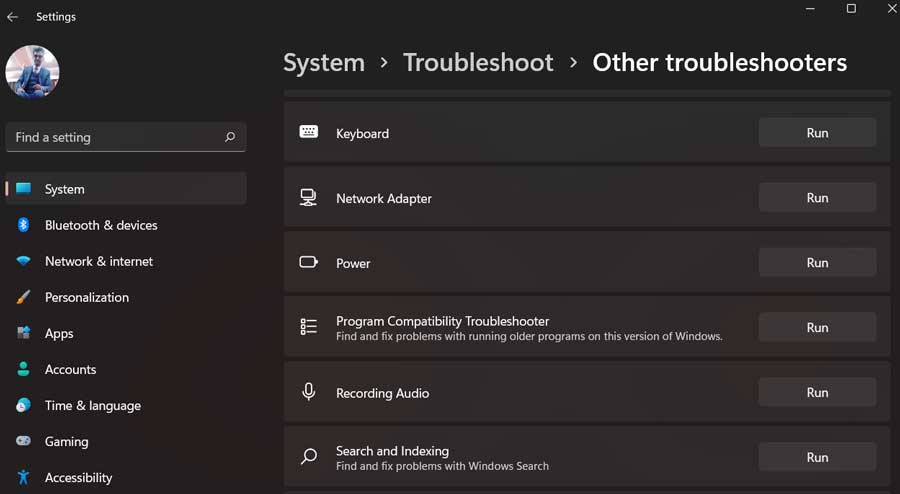Click the Wi-Fi icon beside Network & internet
The height and width of the screenshot is (494, 900).
point(24,261)
